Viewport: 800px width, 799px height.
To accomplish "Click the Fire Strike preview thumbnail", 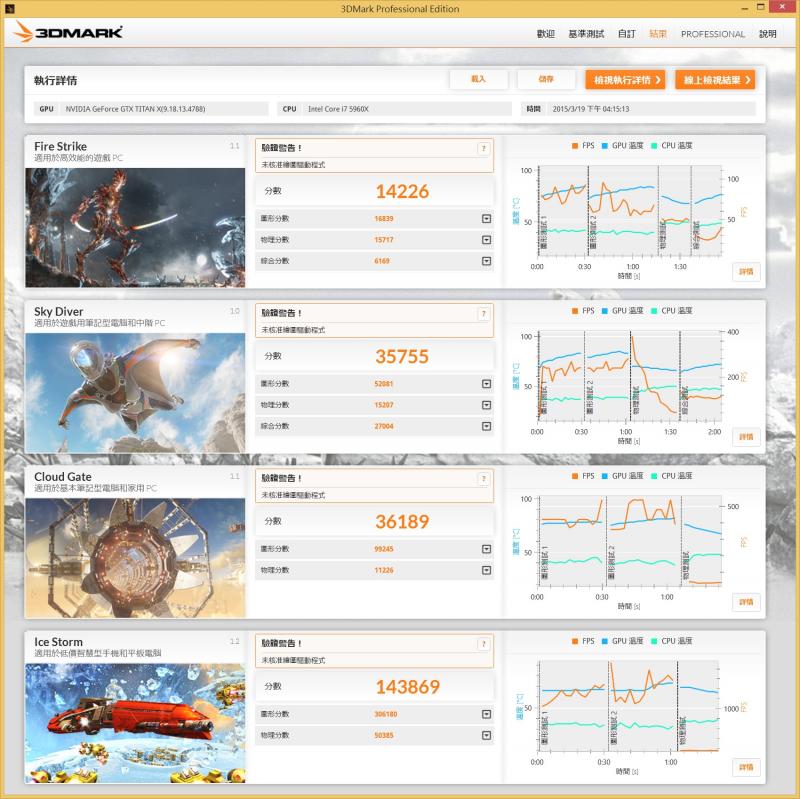I will tap(135, 228).
